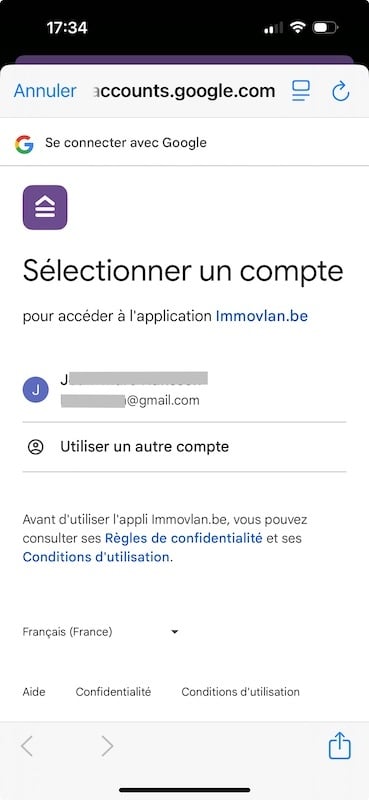Tap the reader view icon in address bar
This screenshot has height=800, width=369.
coord(301,91)
